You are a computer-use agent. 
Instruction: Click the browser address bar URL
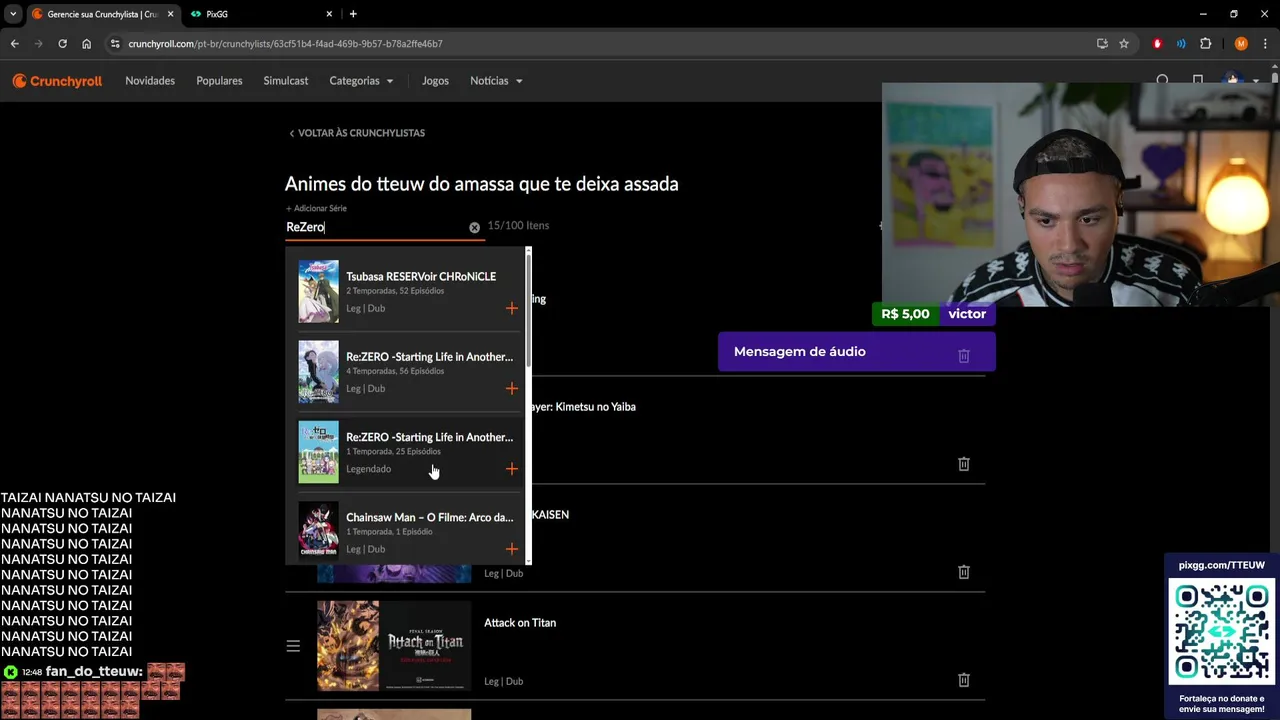click(285, 44)
